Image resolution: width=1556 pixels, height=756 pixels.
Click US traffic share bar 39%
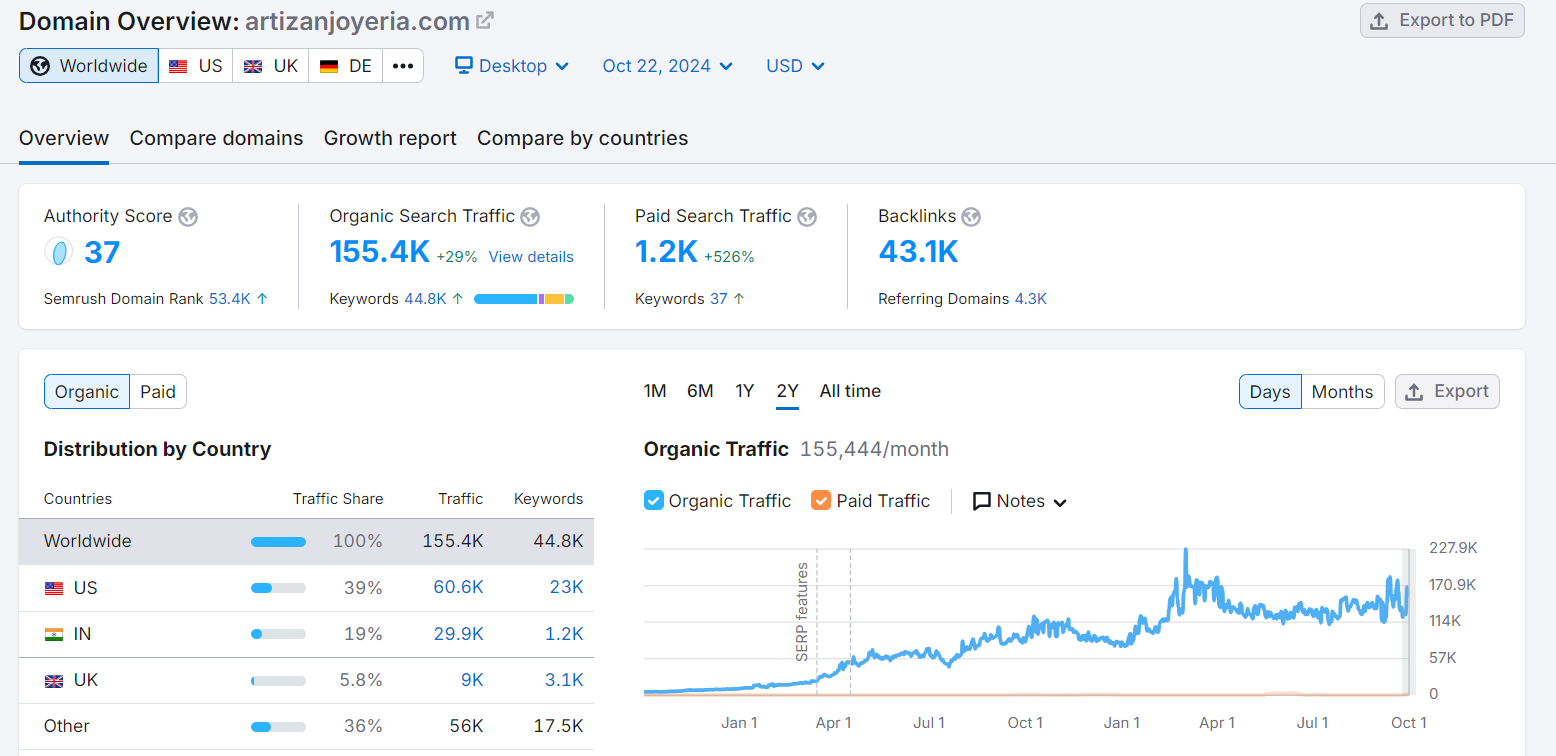coord(278,588)
